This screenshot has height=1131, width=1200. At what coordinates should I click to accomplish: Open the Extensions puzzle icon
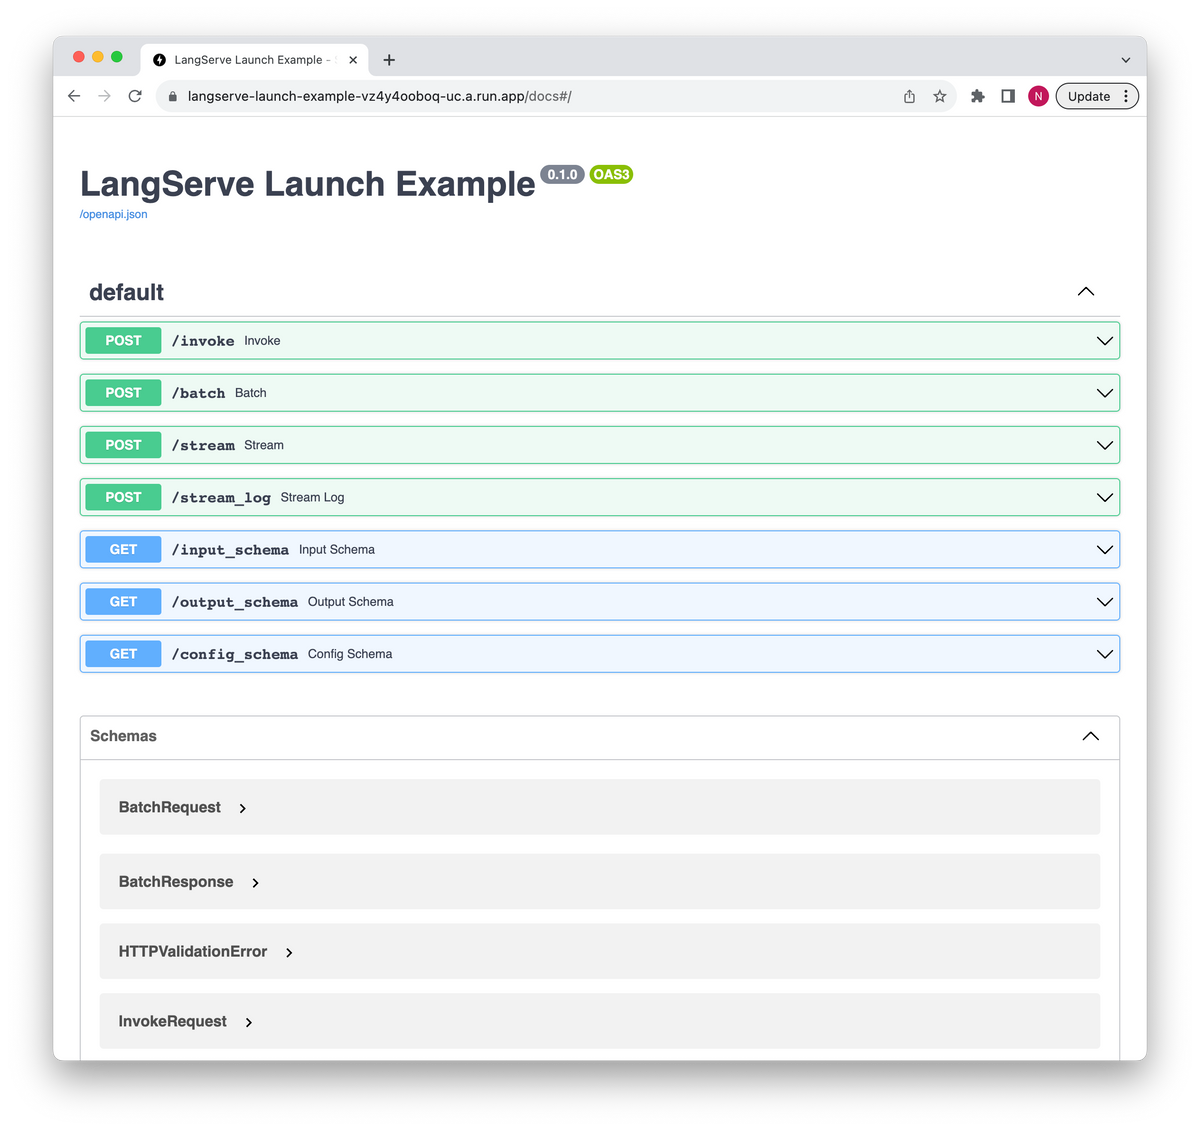point(977,96)
